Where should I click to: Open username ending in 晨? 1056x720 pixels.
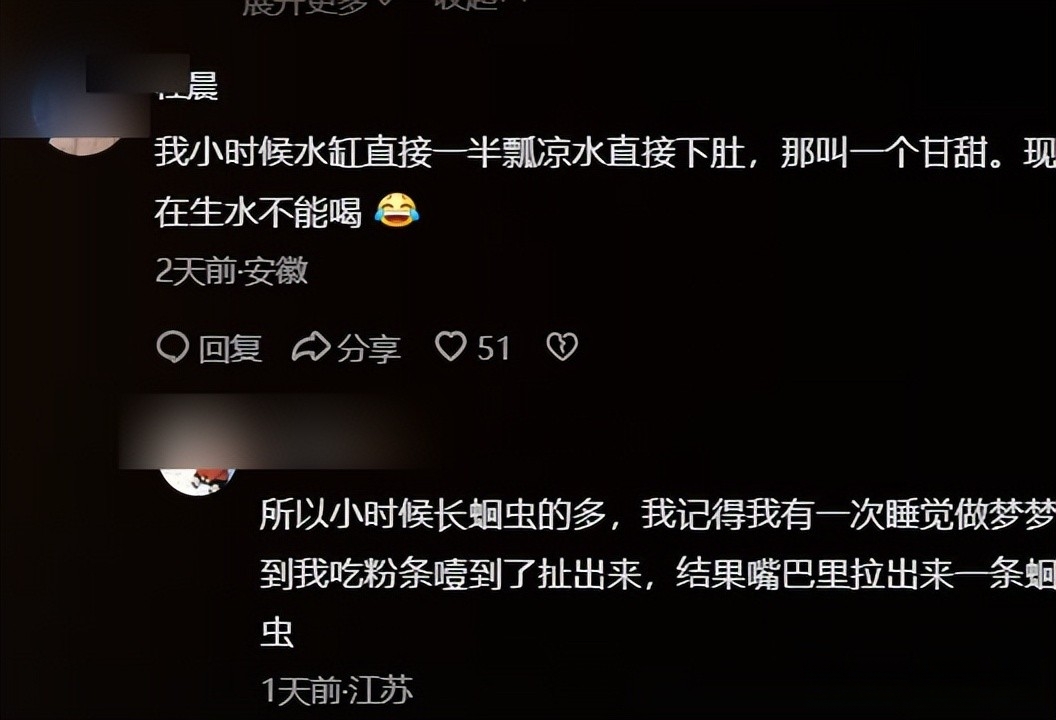(x=187, y=87)
